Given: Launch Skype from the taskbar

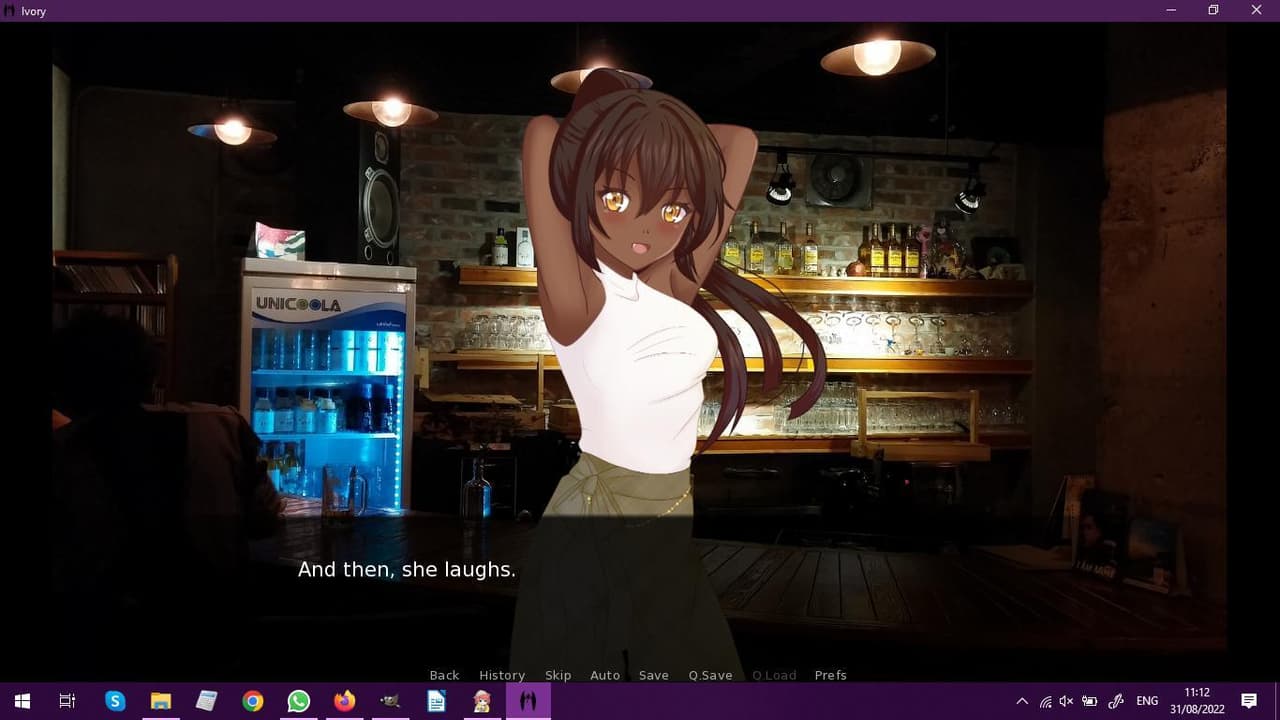Looking at the screenshot, I should pos(115,701).
